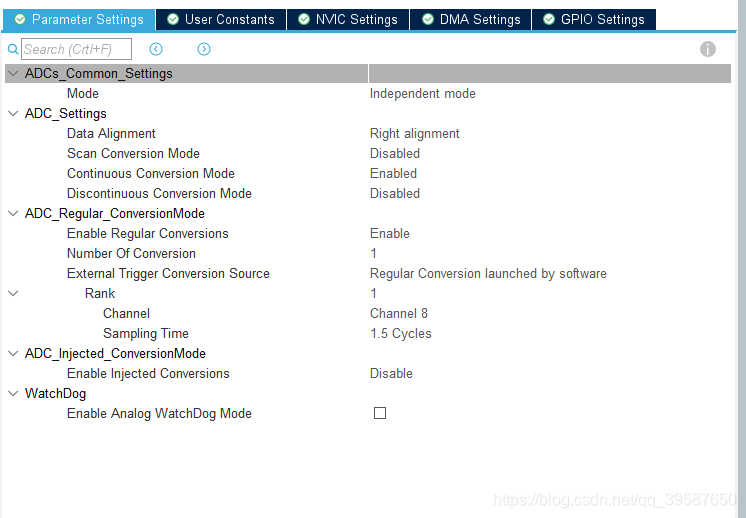This screenshot has width=746, height=518.
Task: Change Regular Conversion launched by software value
Action: click(x=488, y=274)
